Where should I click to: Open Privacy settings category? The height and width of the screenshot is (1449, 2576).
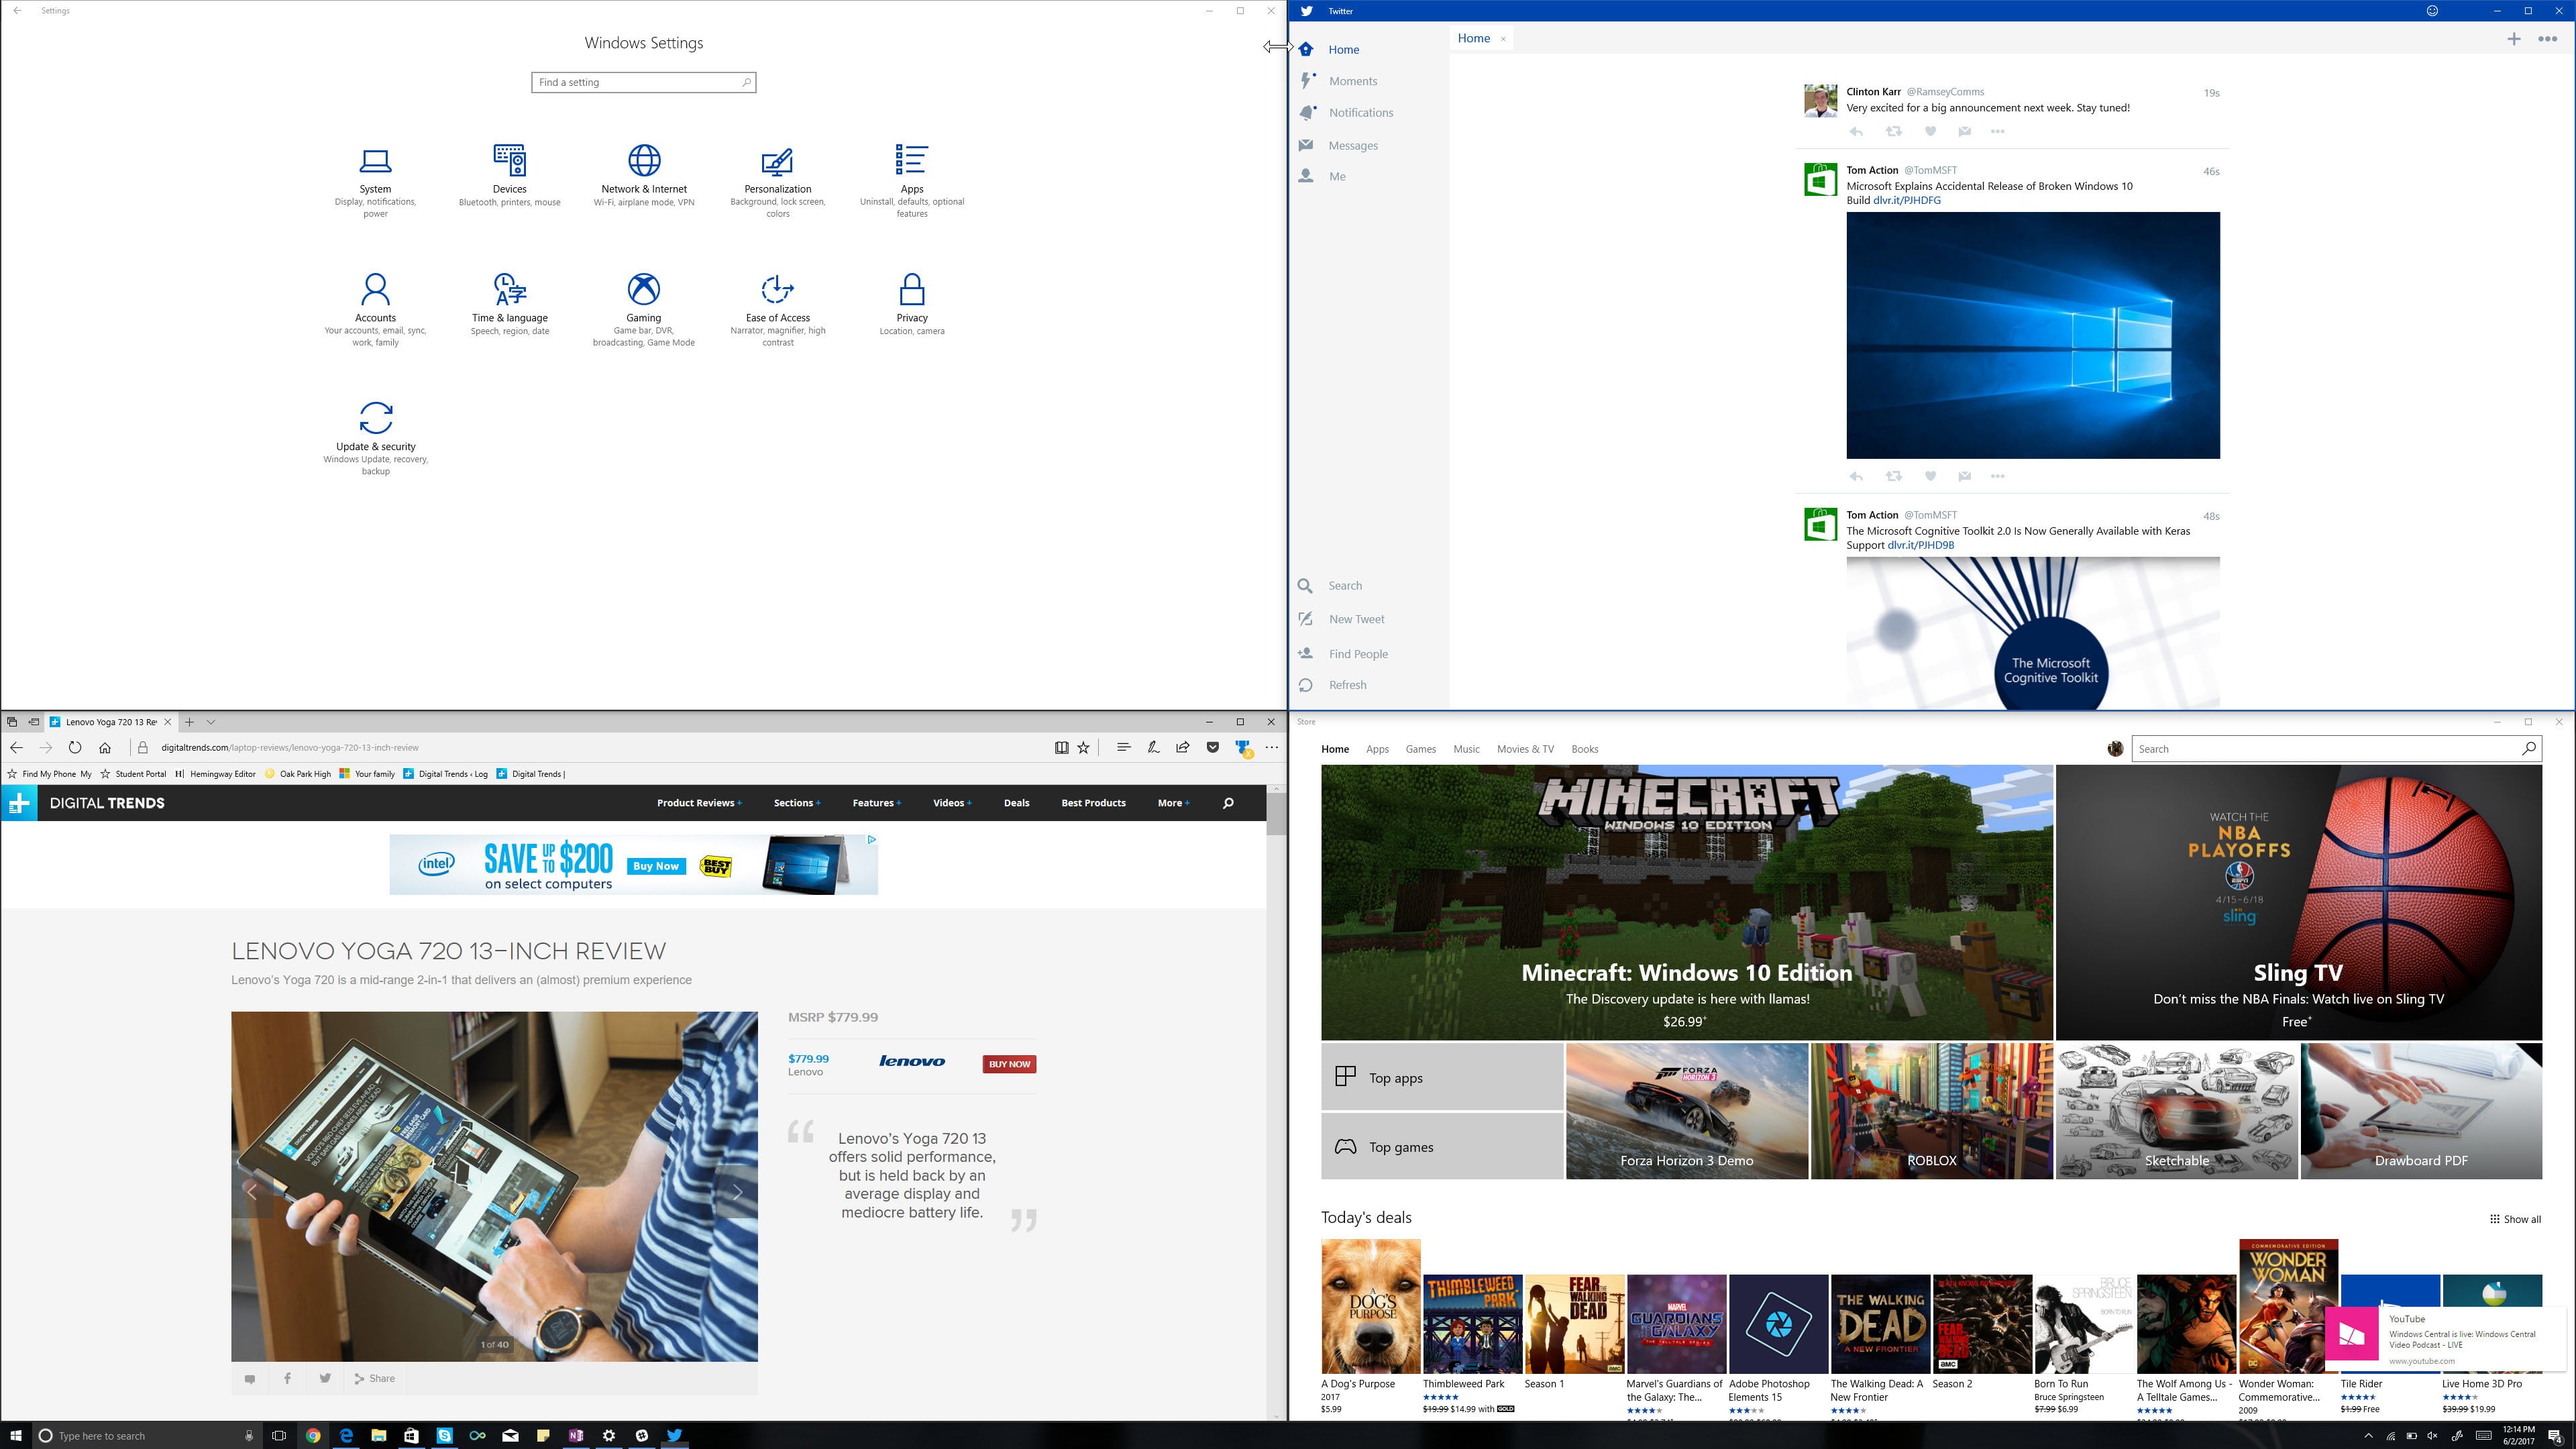(911, 305)
